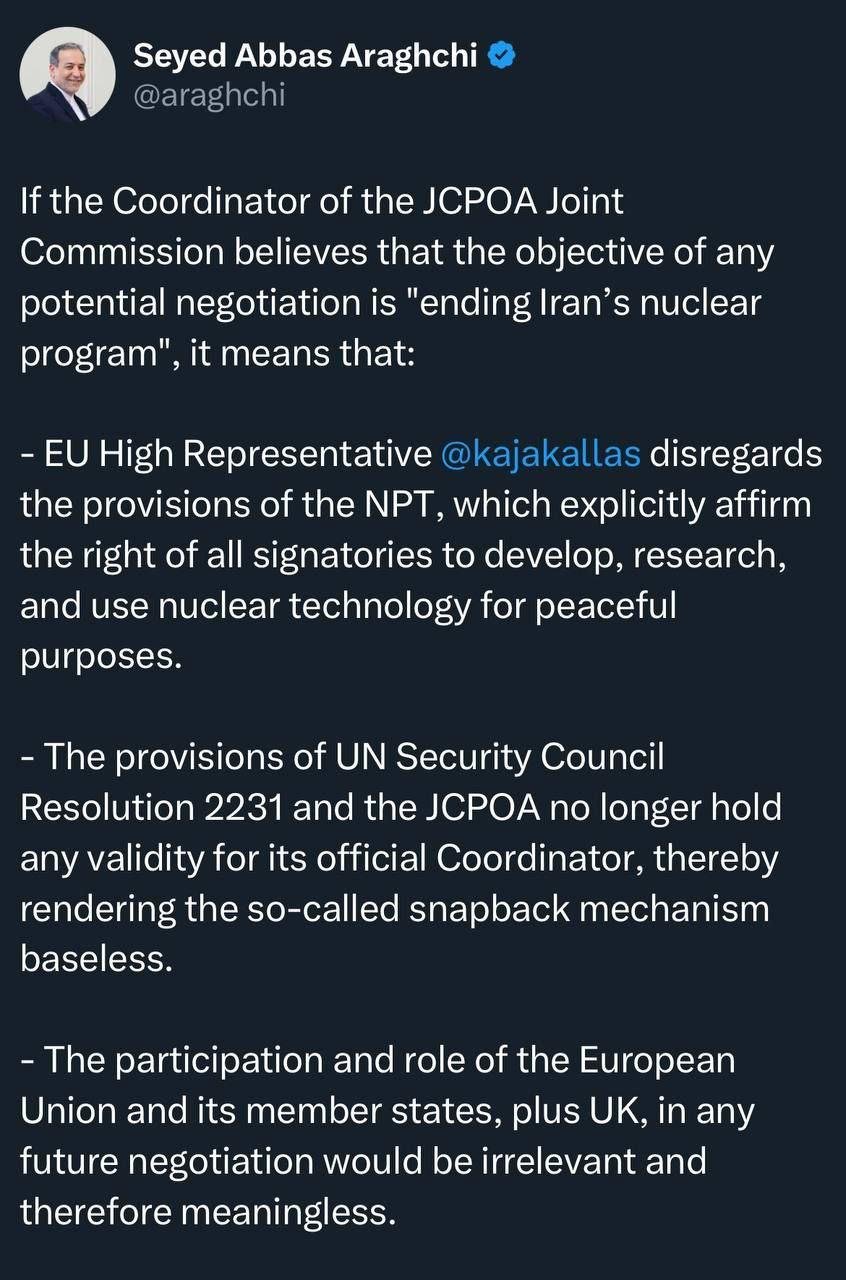846x1280 pixels.
Task: Click the word "purposes."
Action: pos(102,656)
